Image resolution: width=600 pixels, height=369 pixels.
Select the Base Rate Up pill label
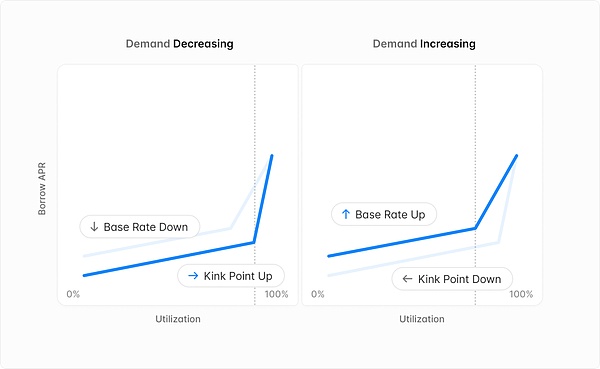coord(384,214)
